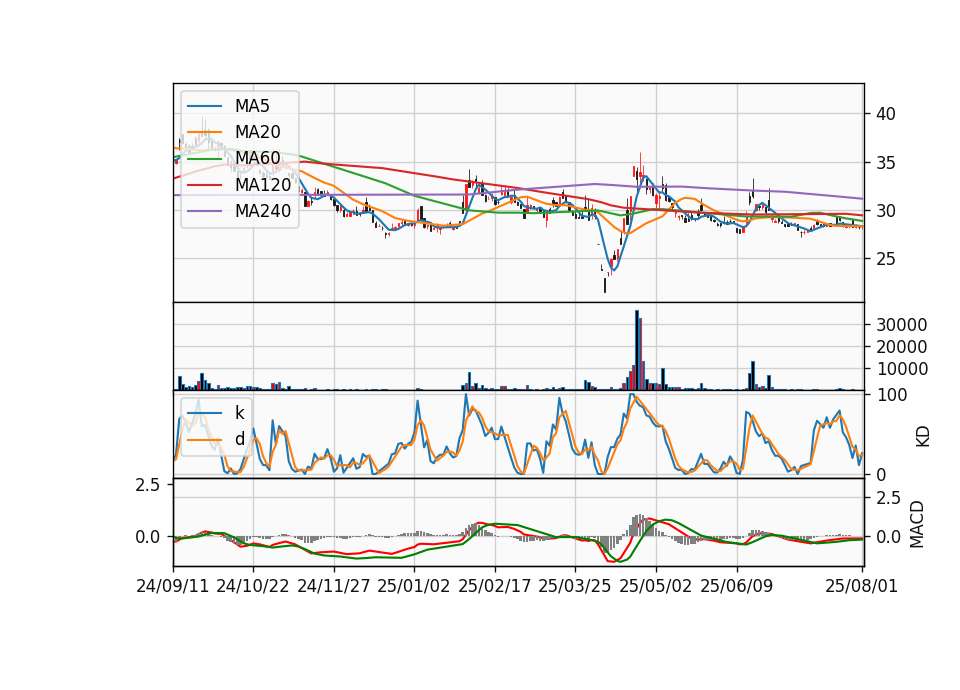Click the 25/01/02 date label

(x=414, y=586)
